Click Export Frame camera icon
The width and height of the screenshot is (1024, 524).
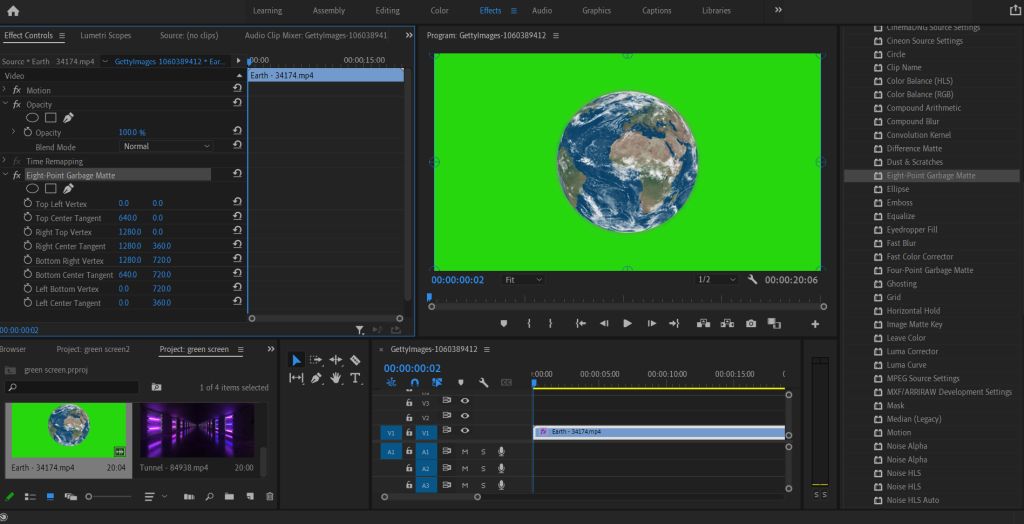[751, 323]
